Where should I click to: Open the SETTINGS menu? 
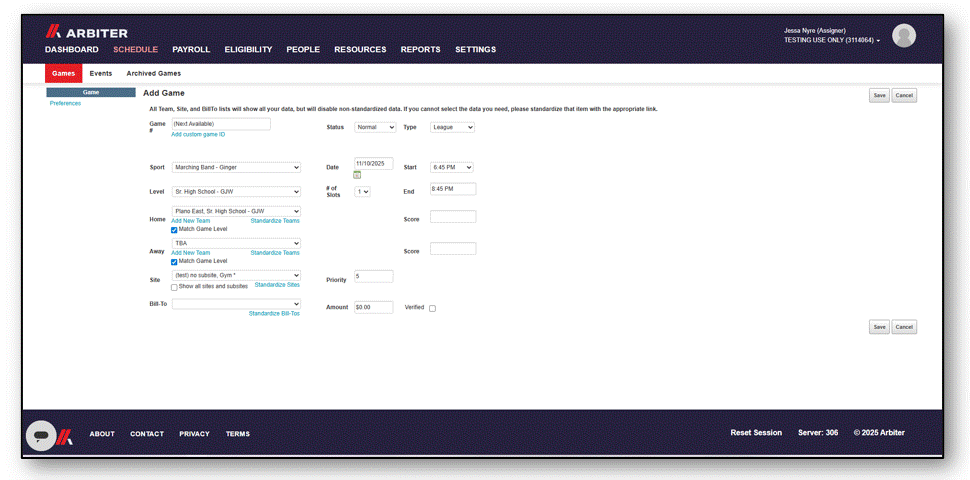[476, 49]
